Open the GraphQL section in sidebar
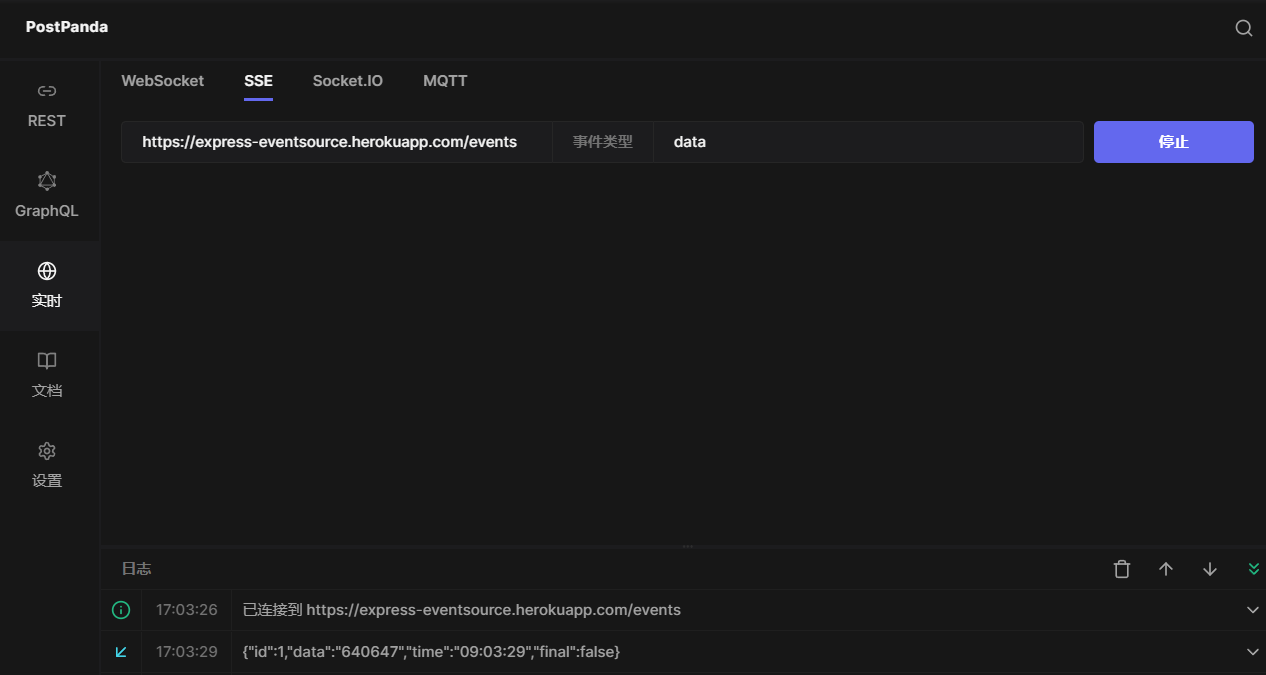Screen dimensions: 1266x675 (47, 196)
